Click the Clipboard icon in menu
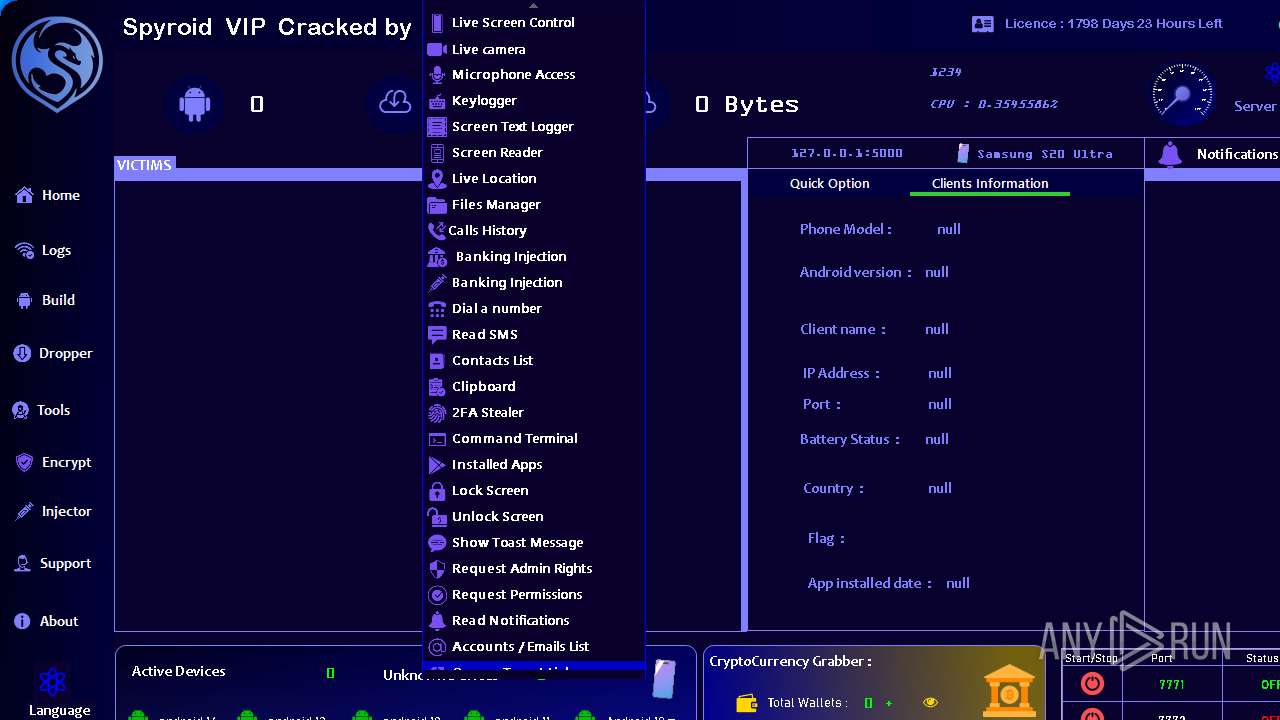1280x720 pixels. (437, 387)
